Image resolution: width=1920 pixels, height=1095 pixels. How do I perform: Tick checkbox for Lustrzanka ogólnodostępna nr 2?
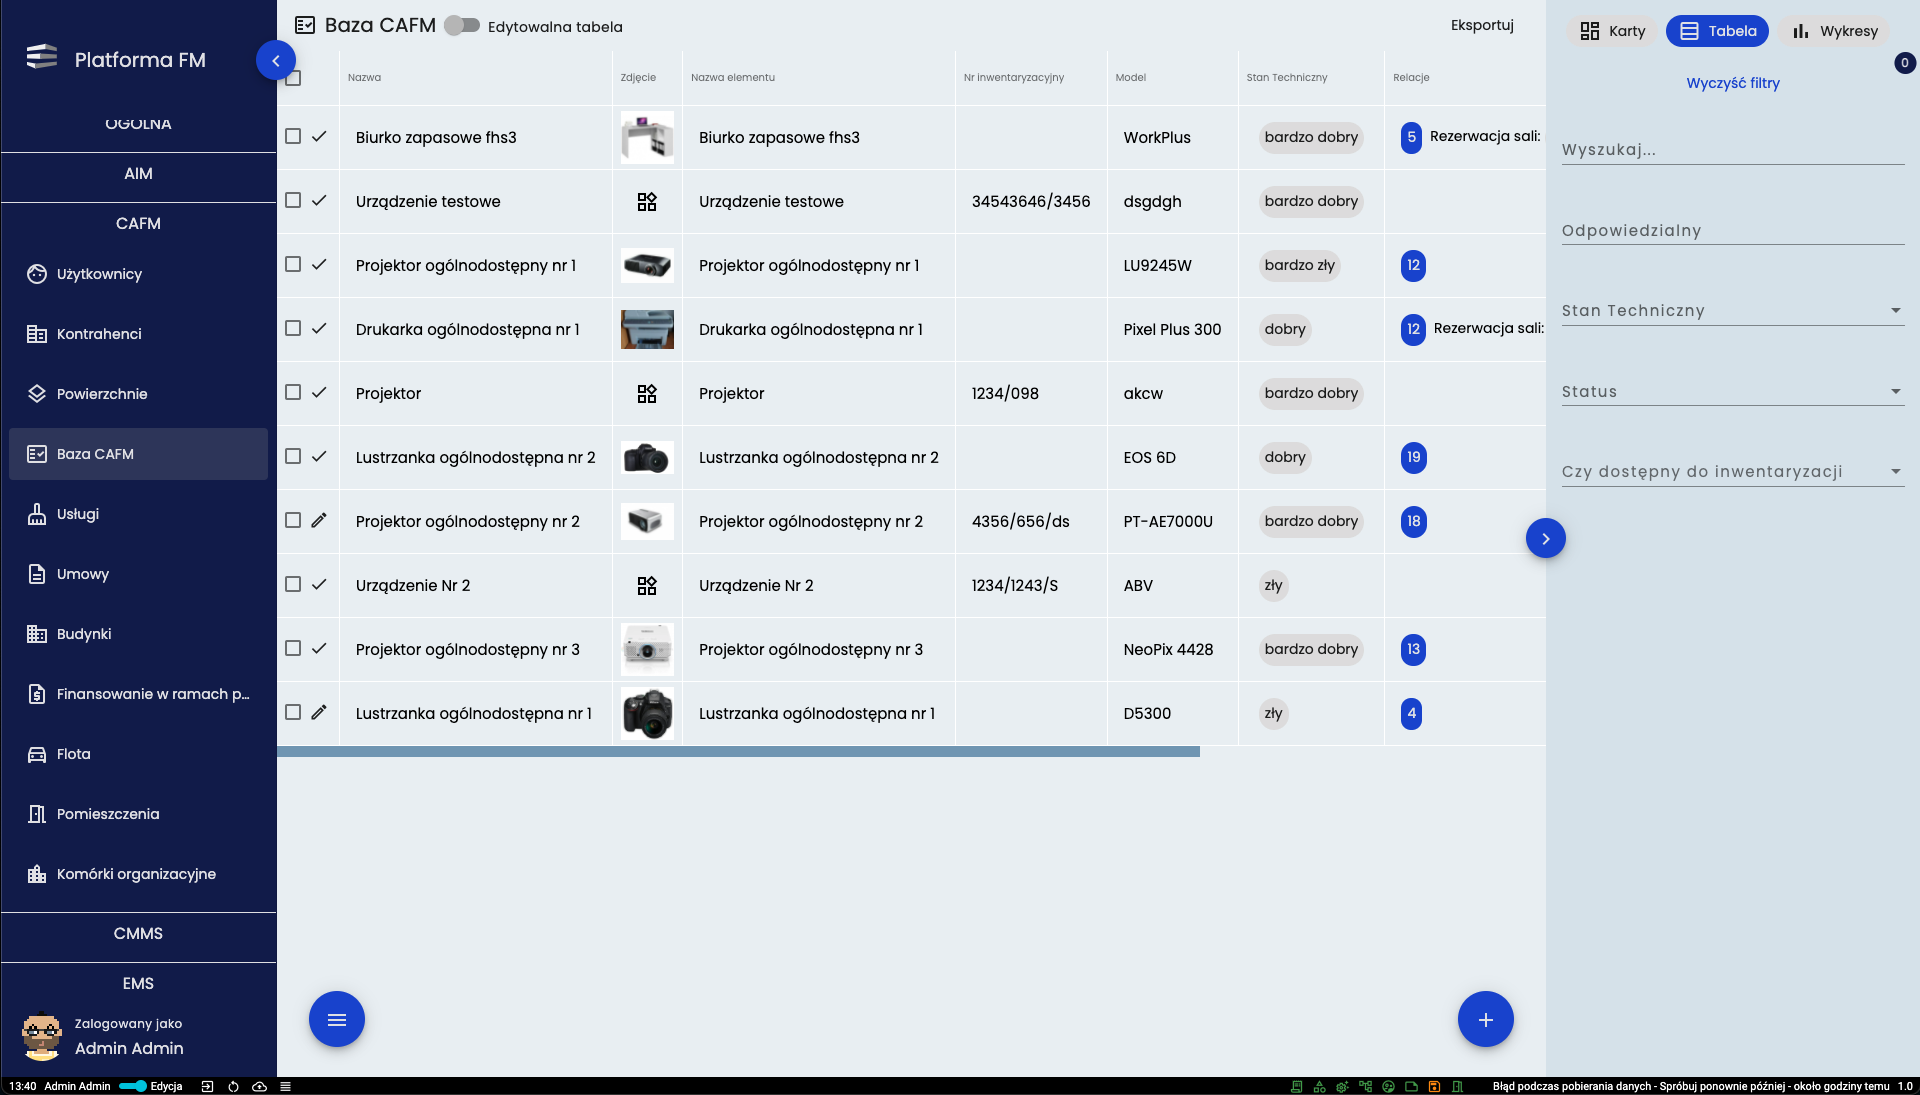[293, 456]
